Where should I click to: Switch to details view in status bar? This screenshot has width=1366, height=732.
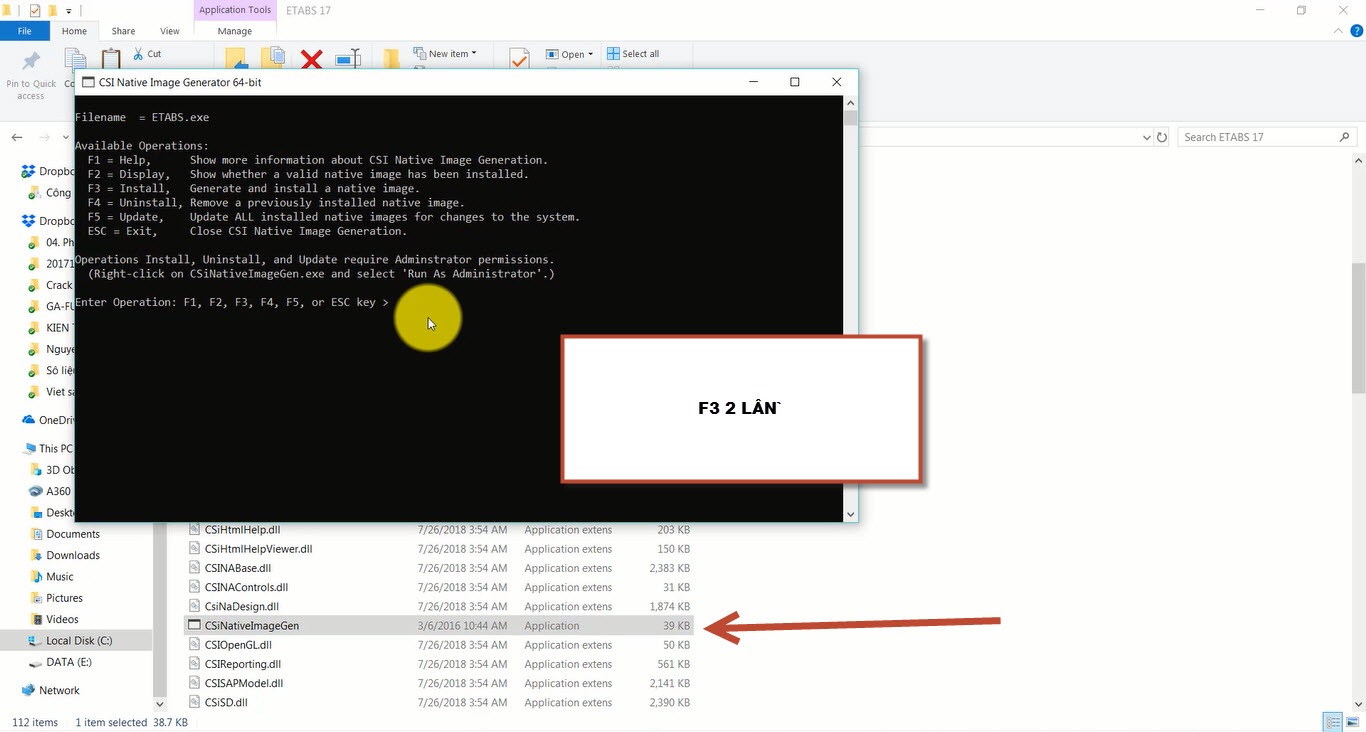coord(1332,722)
